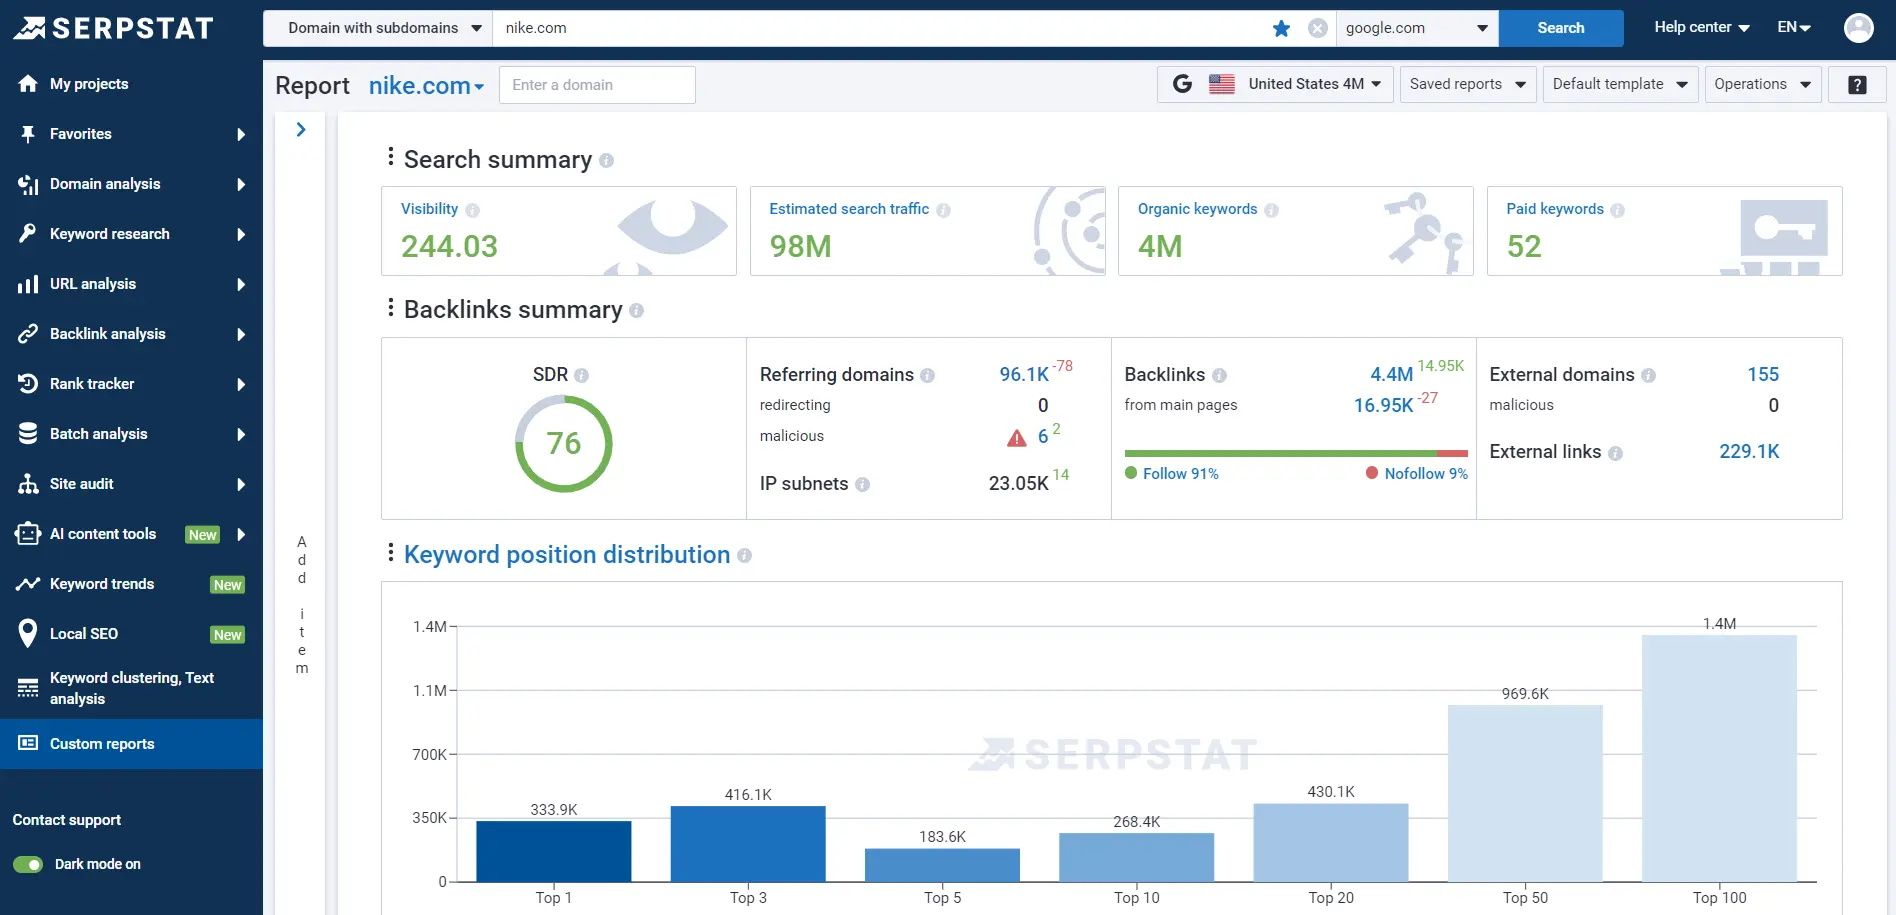1896x915 pixels.
Task: Click the Favorites pin icon
Action: pos(28,134)
